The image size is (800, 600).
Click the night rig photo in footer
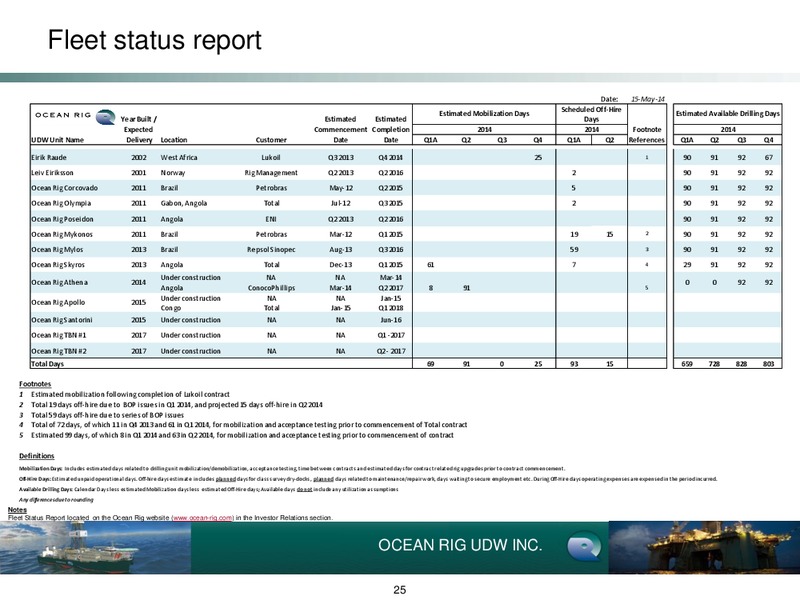click(x=704, y=547)
